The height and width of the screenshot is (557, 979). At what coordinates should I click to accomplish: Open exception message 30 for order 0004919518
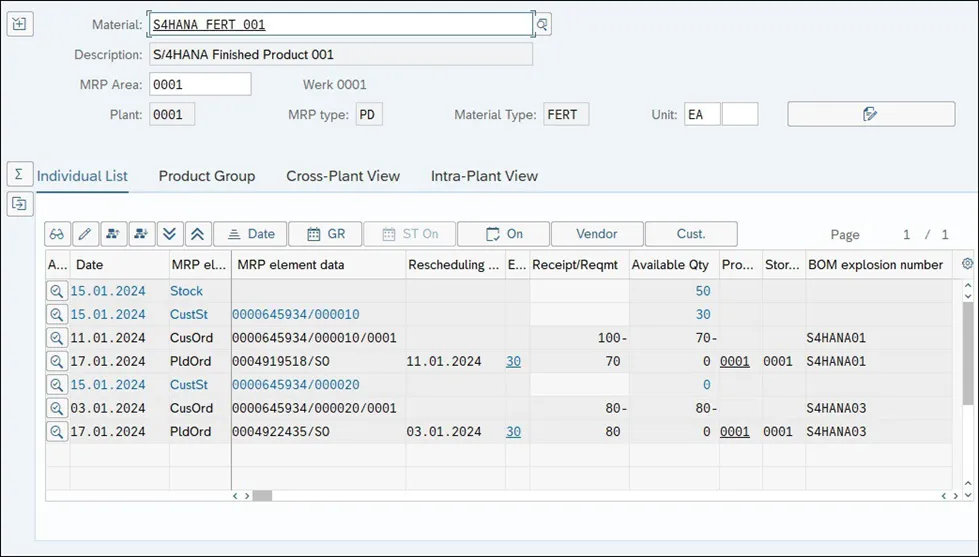513,362
